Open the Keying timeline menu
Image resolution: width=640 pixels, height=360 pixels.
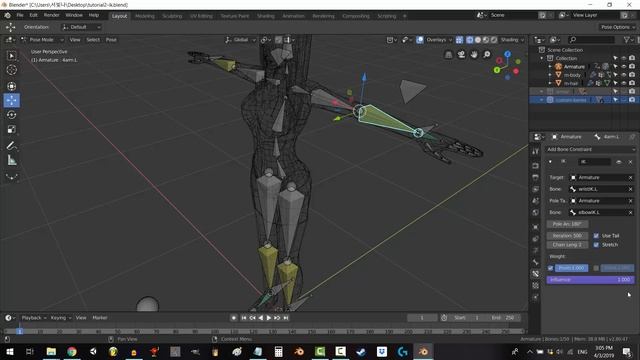(60, 318)
